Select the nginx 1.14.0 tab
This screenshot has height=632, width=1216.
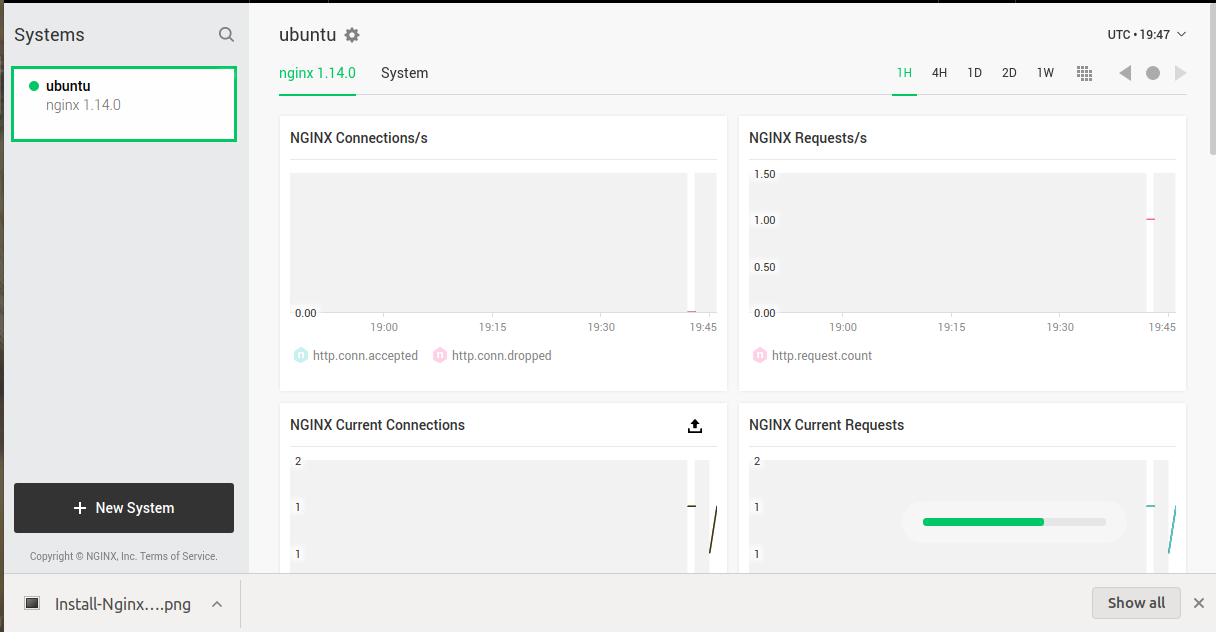click(x=317, y=72)
